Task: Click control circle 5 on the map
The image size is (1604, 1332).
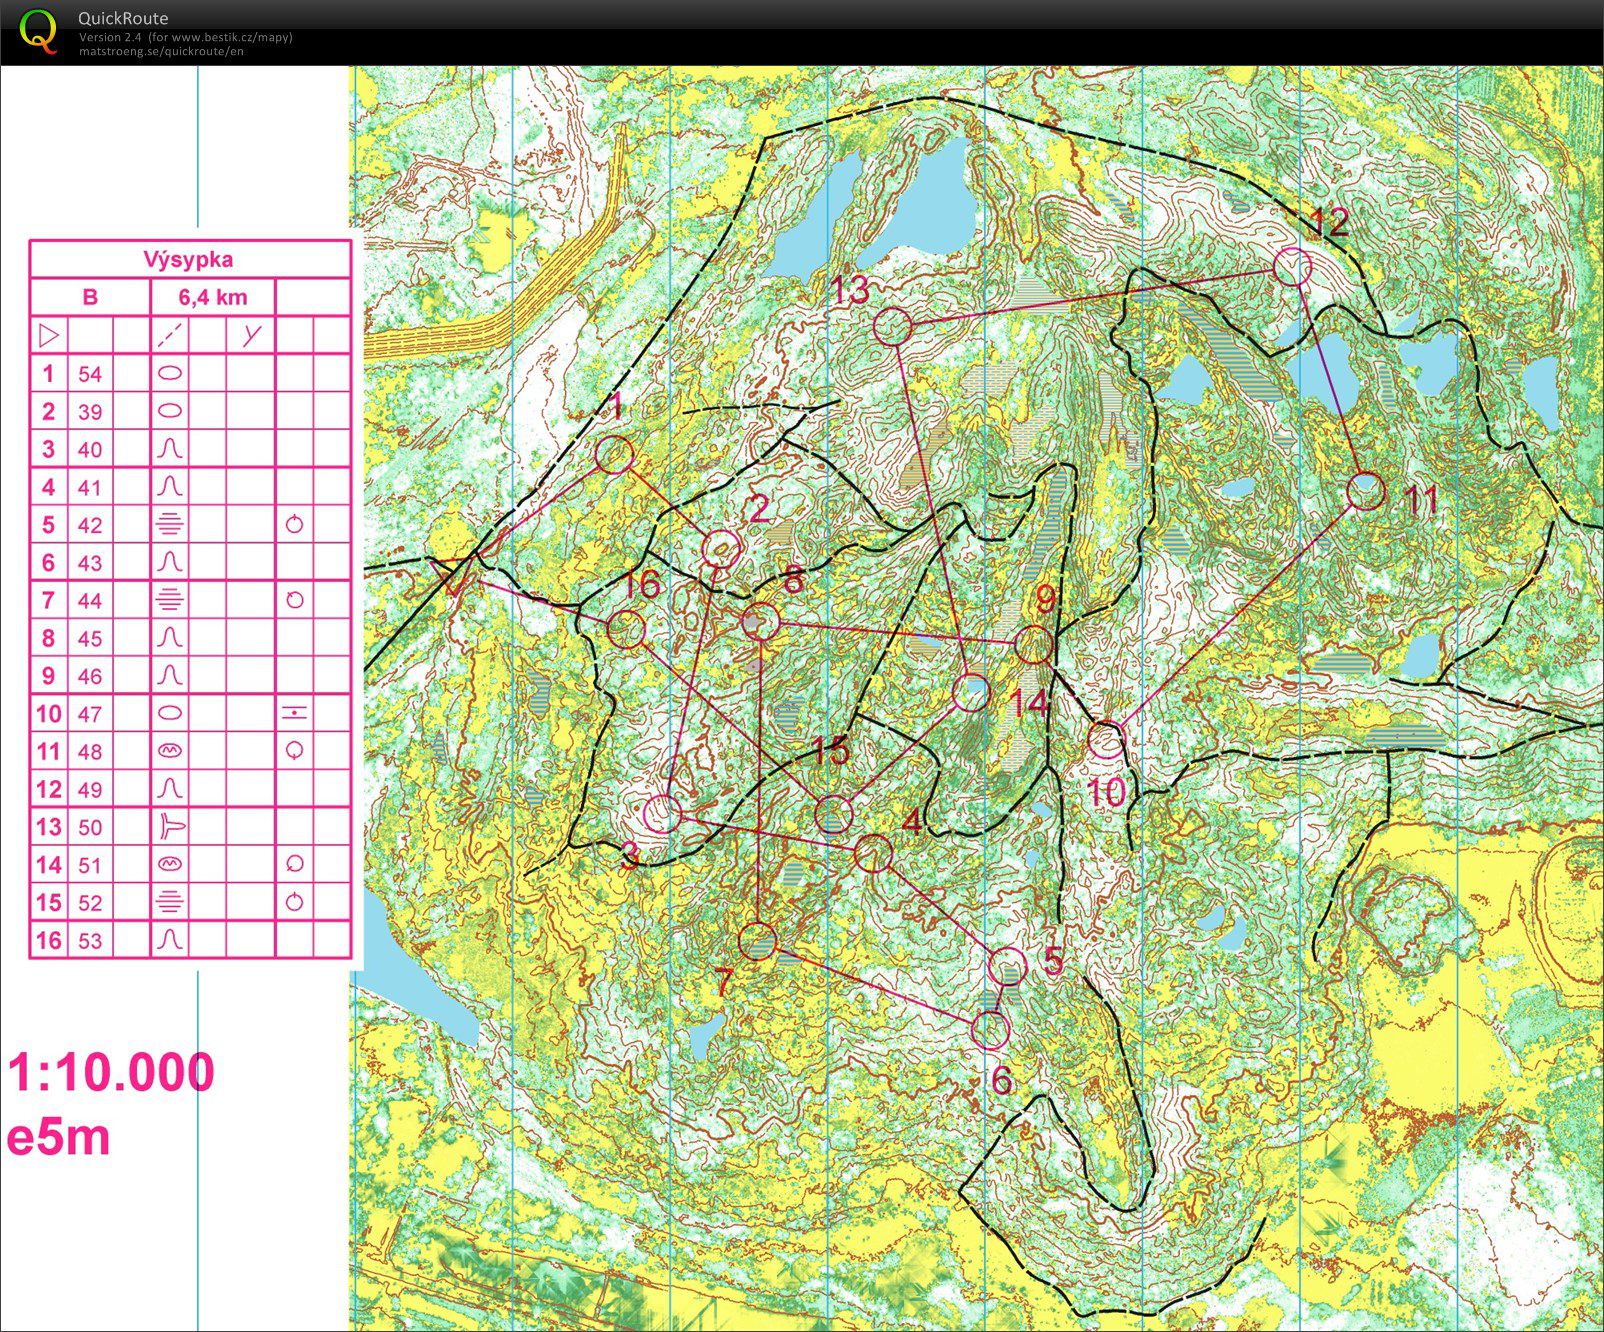Action: (1007, 966)
